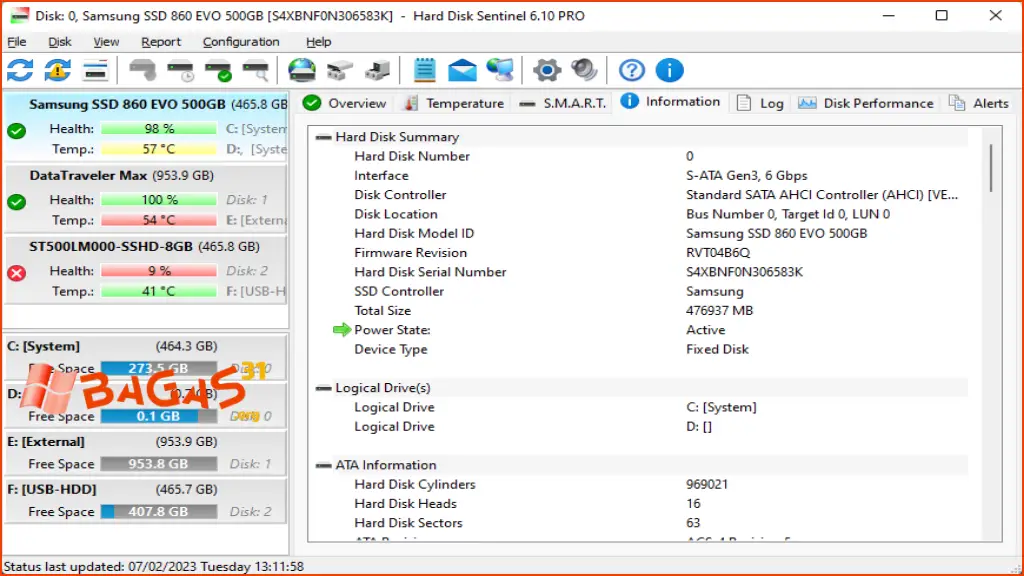Click the green health checkmark for DataTraveler Max
This screenshot has height=576, width=1024.
pos(17,202)
